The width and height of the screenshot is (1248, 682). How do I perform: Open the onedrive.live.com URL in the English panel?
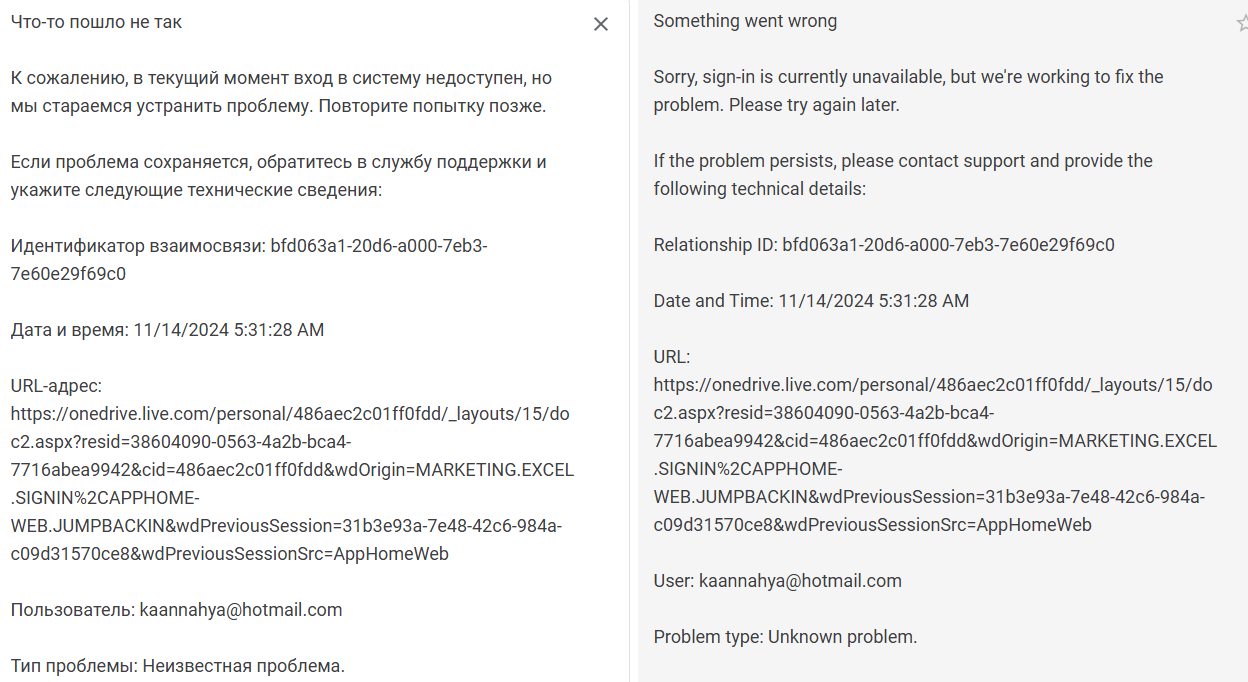tap(935, 455)
